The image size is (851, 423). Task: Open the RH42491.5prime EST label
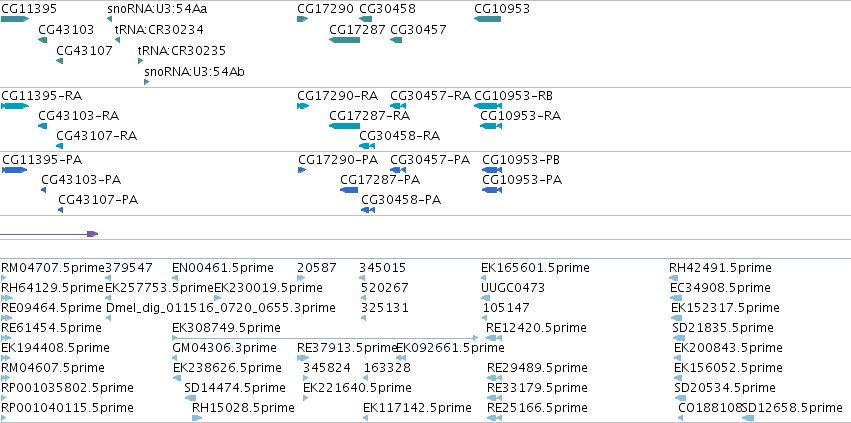point(720,268)
